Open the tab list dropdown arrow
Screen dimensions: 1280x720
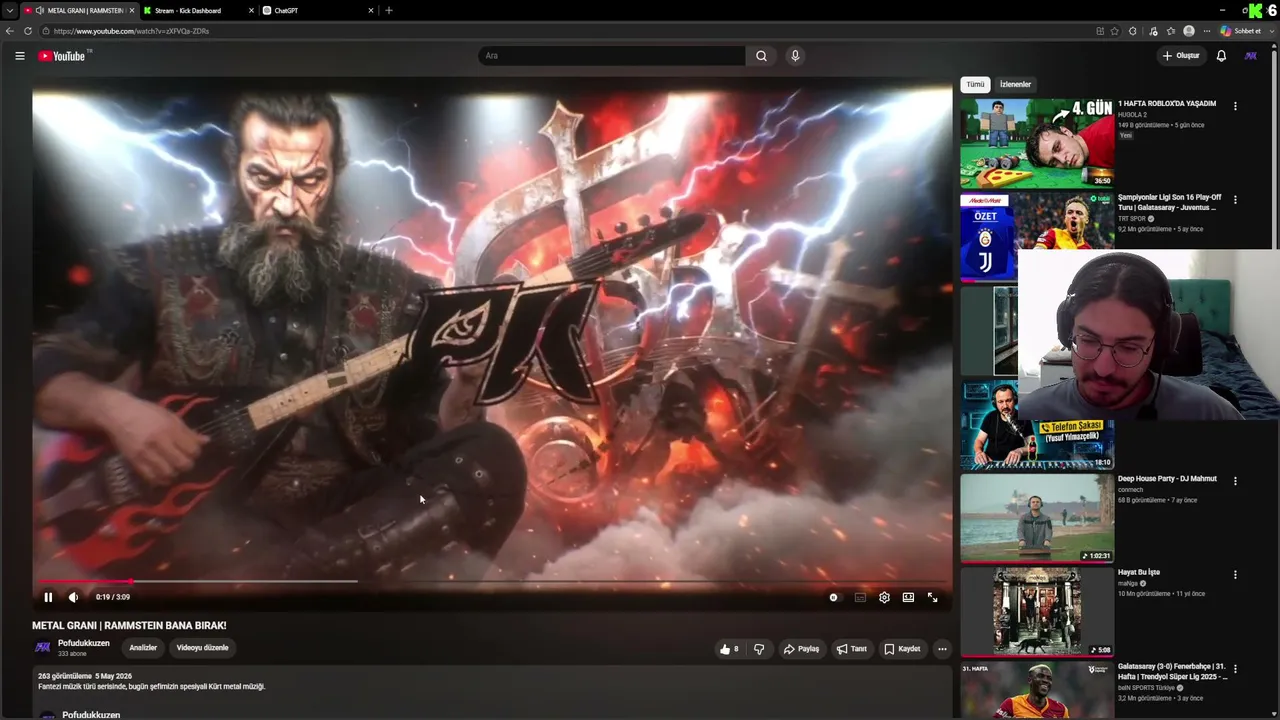9,10
